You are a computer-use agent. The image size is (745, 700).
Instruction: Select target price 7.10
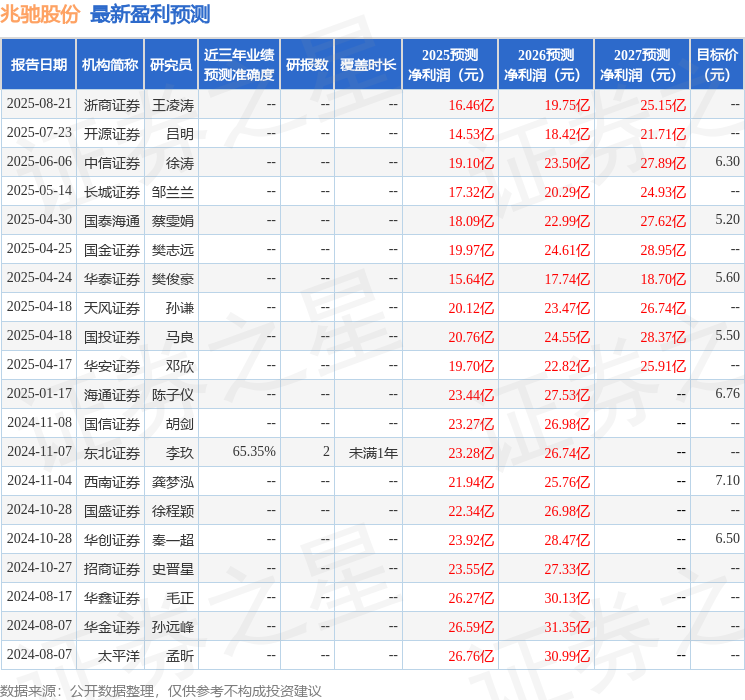pyautogui.click(x=727, y=480)
